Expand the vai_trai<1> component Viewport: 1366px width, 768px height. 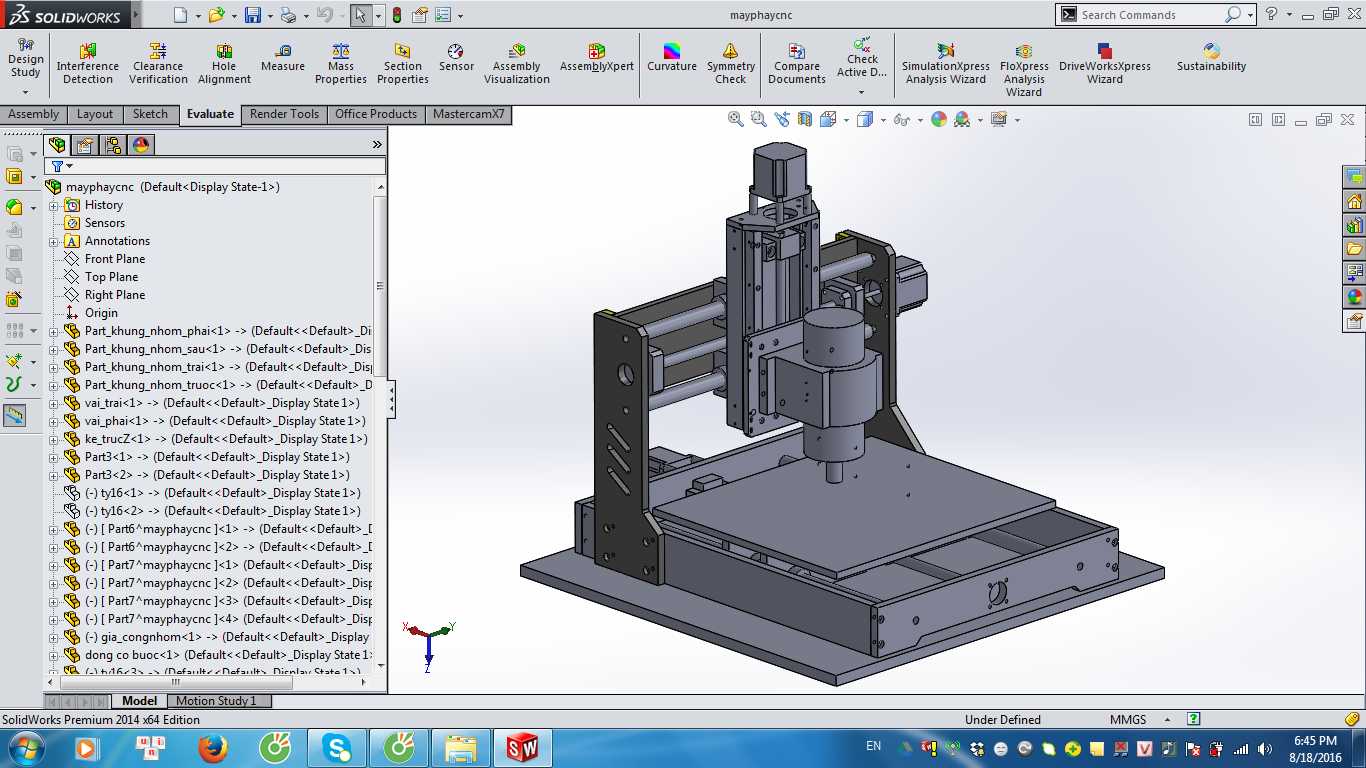54,403
